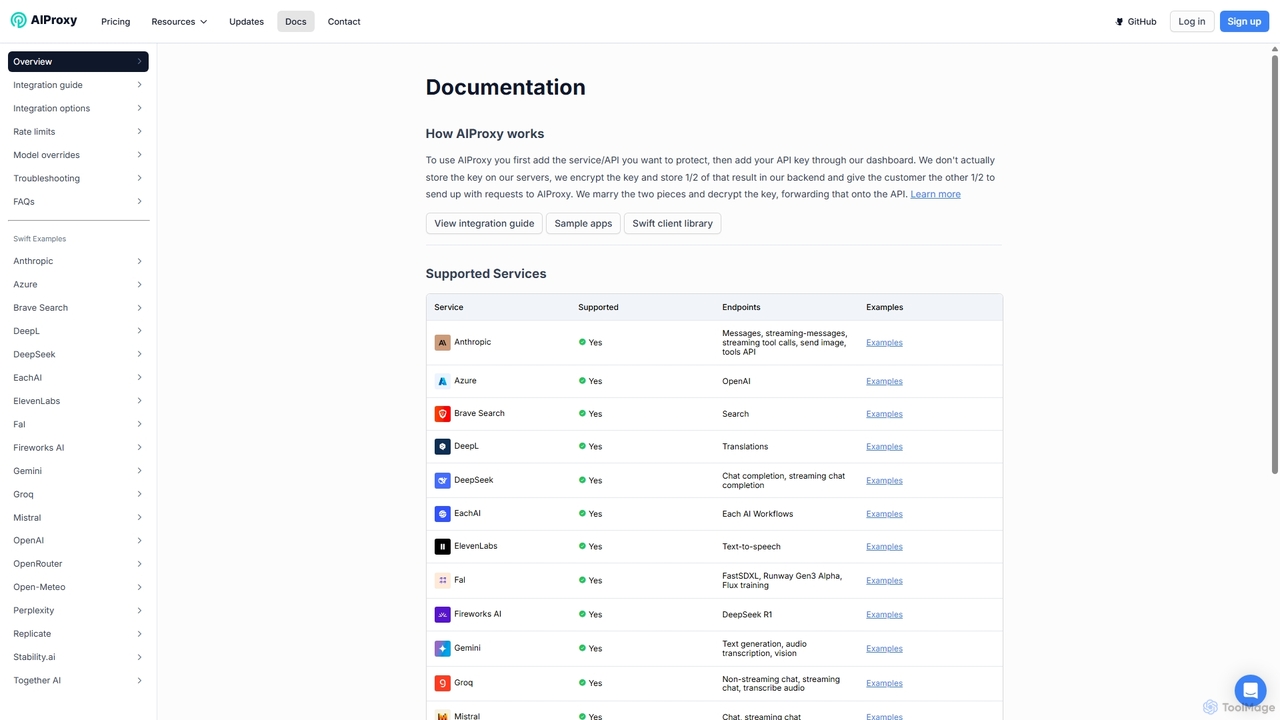Expand the Model overrides sidebar section
This screenshot has width=1280, height=720.
pyautogui.click(x=78, y=155)
